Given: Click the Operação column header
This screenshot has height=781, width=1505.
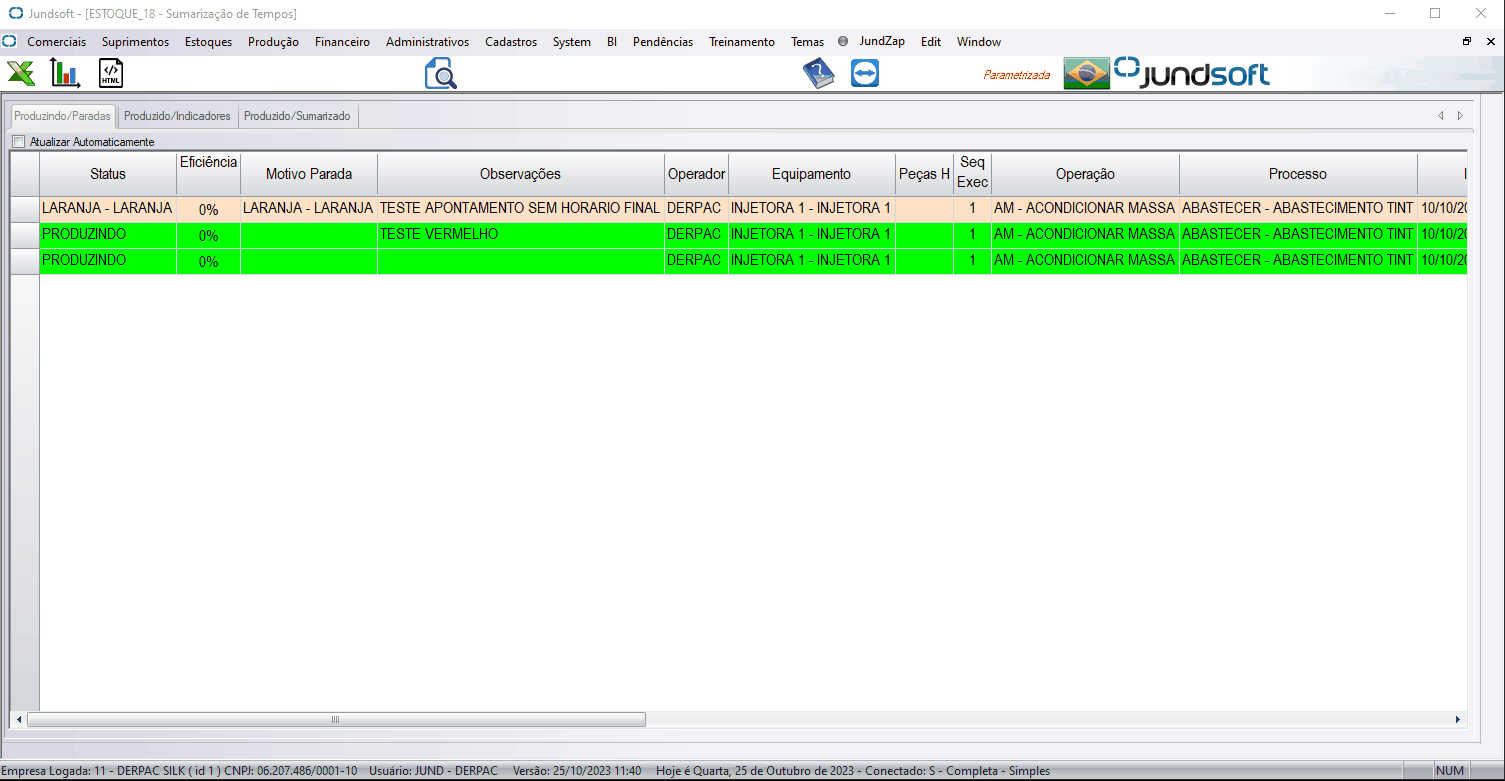Looking at the screenshot, I should coord(1085,174).
